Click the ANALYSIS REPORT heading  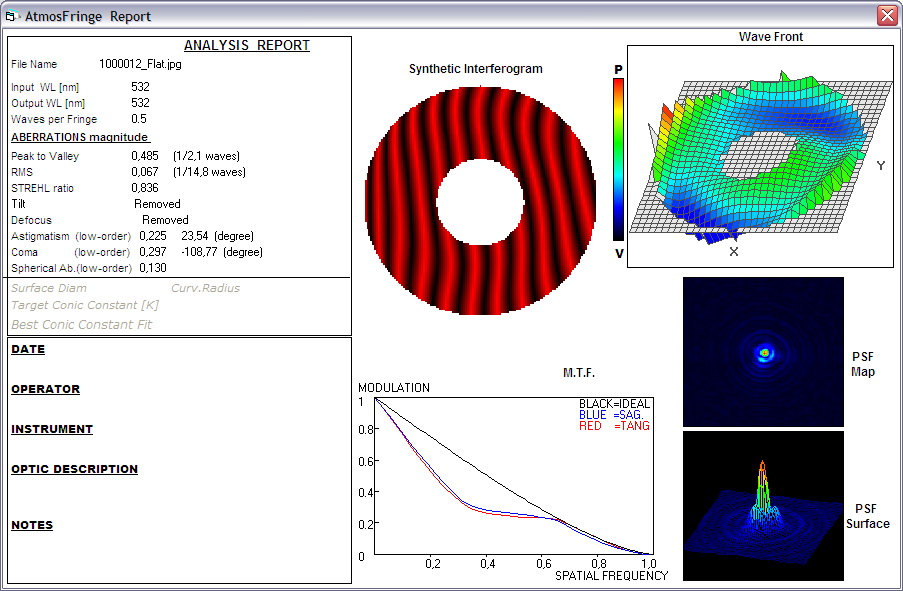click(x=247, y=46)
